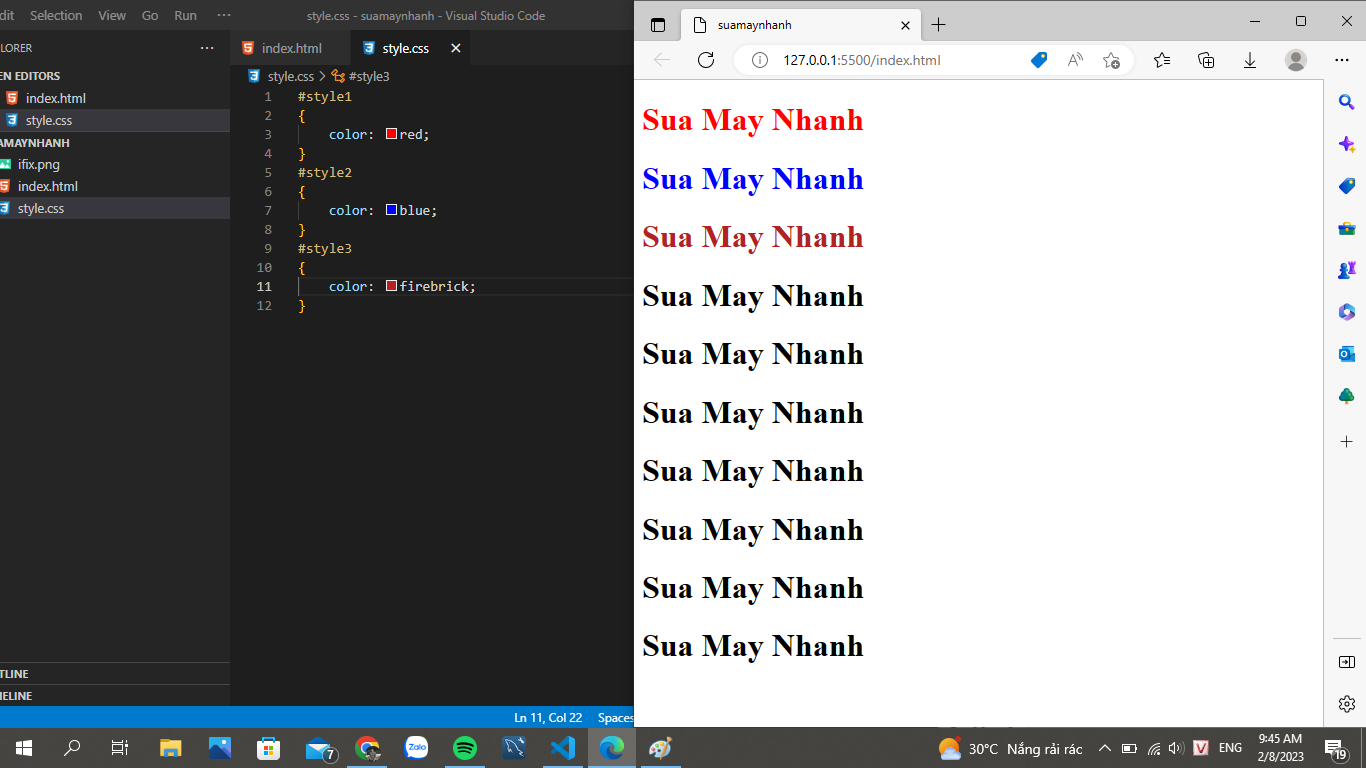Open the blue color picker swatch
1366x768 pixels.
(x=392, y=210)
